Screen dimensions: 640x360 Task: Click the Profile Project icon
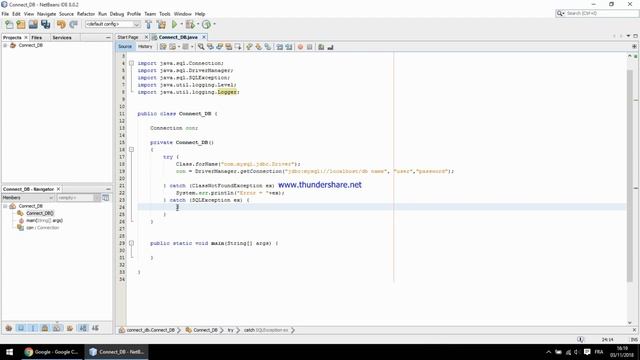click(207, 24)
